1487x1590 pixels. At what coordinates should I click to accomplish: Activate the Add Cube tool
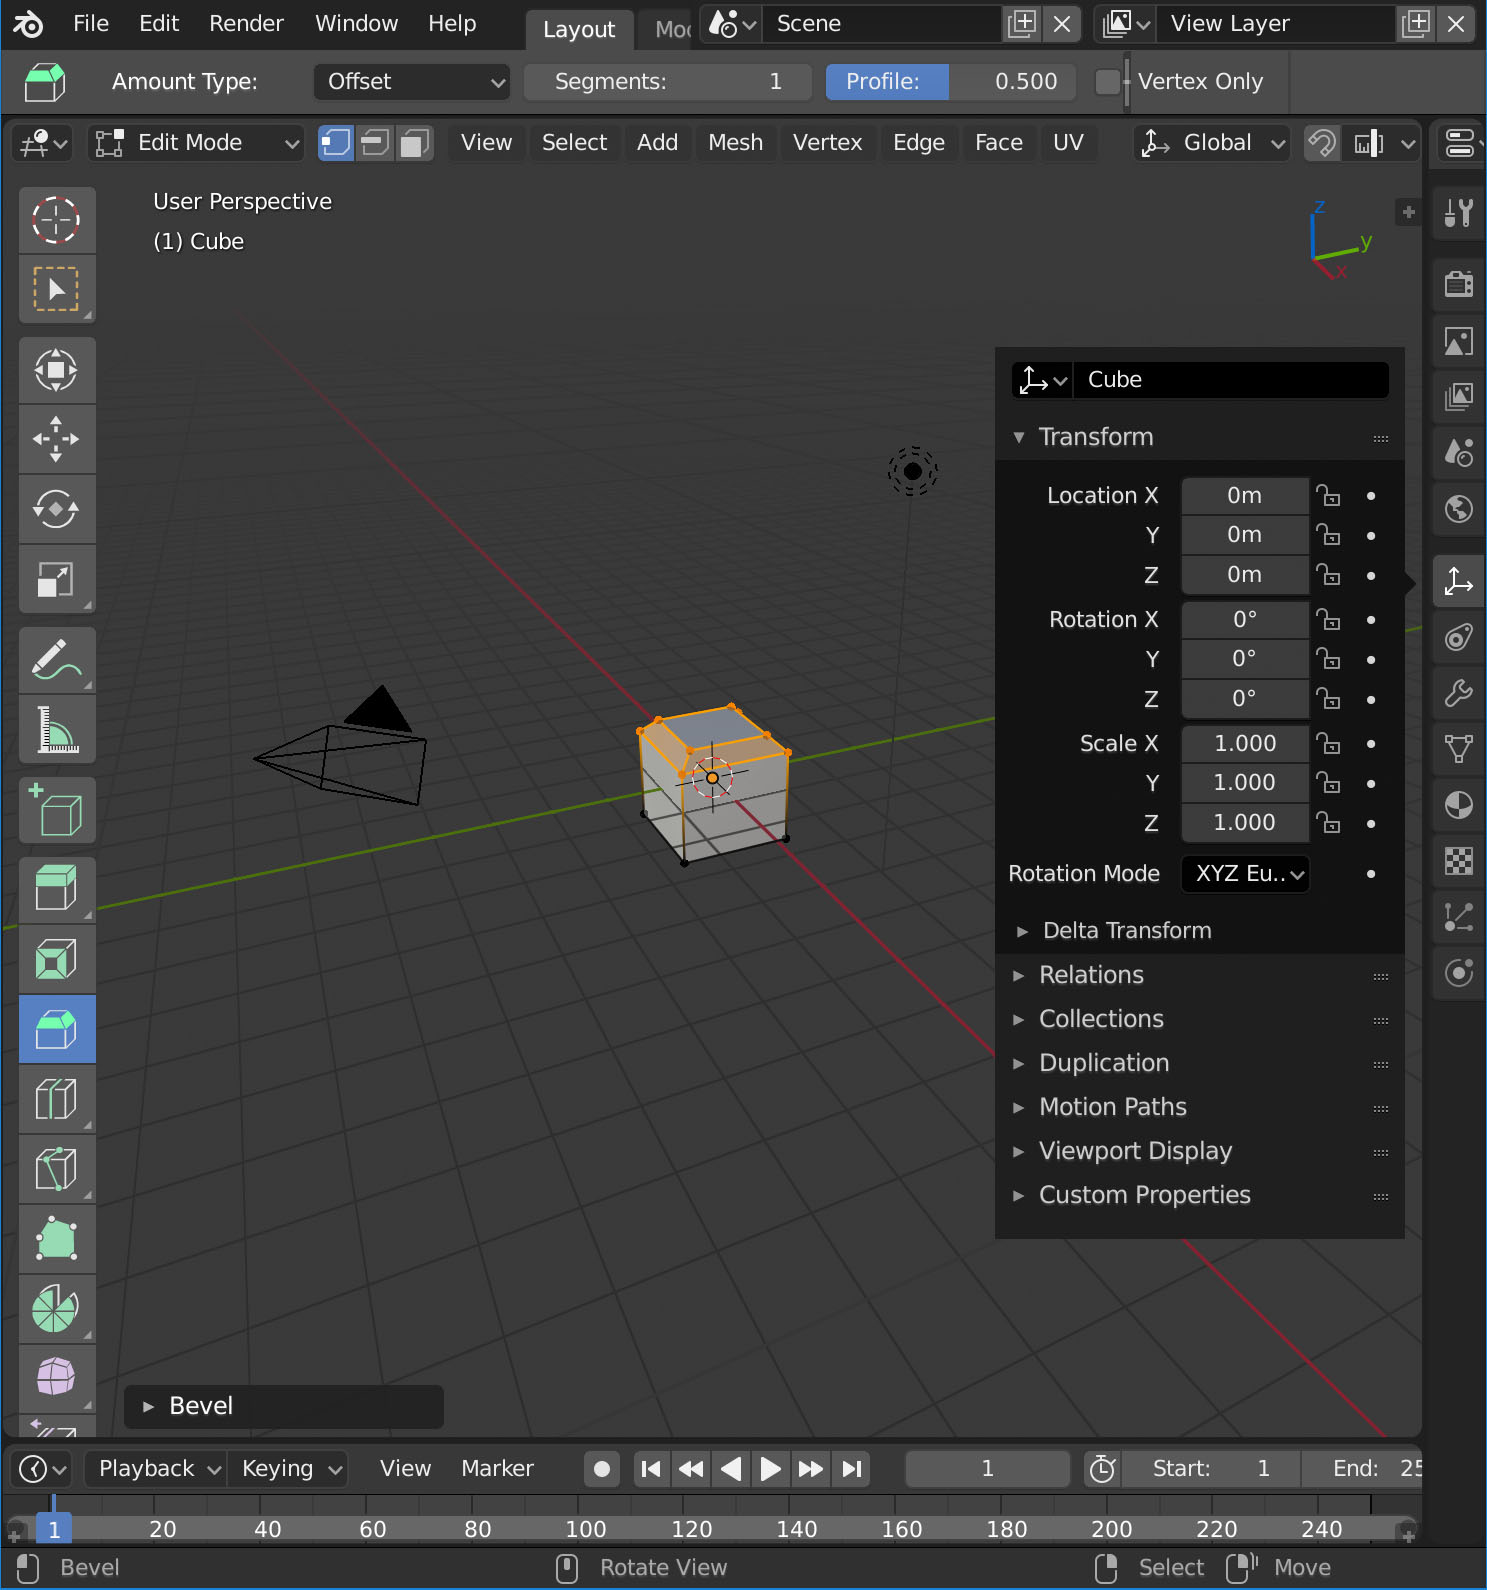tap(57, 810)
